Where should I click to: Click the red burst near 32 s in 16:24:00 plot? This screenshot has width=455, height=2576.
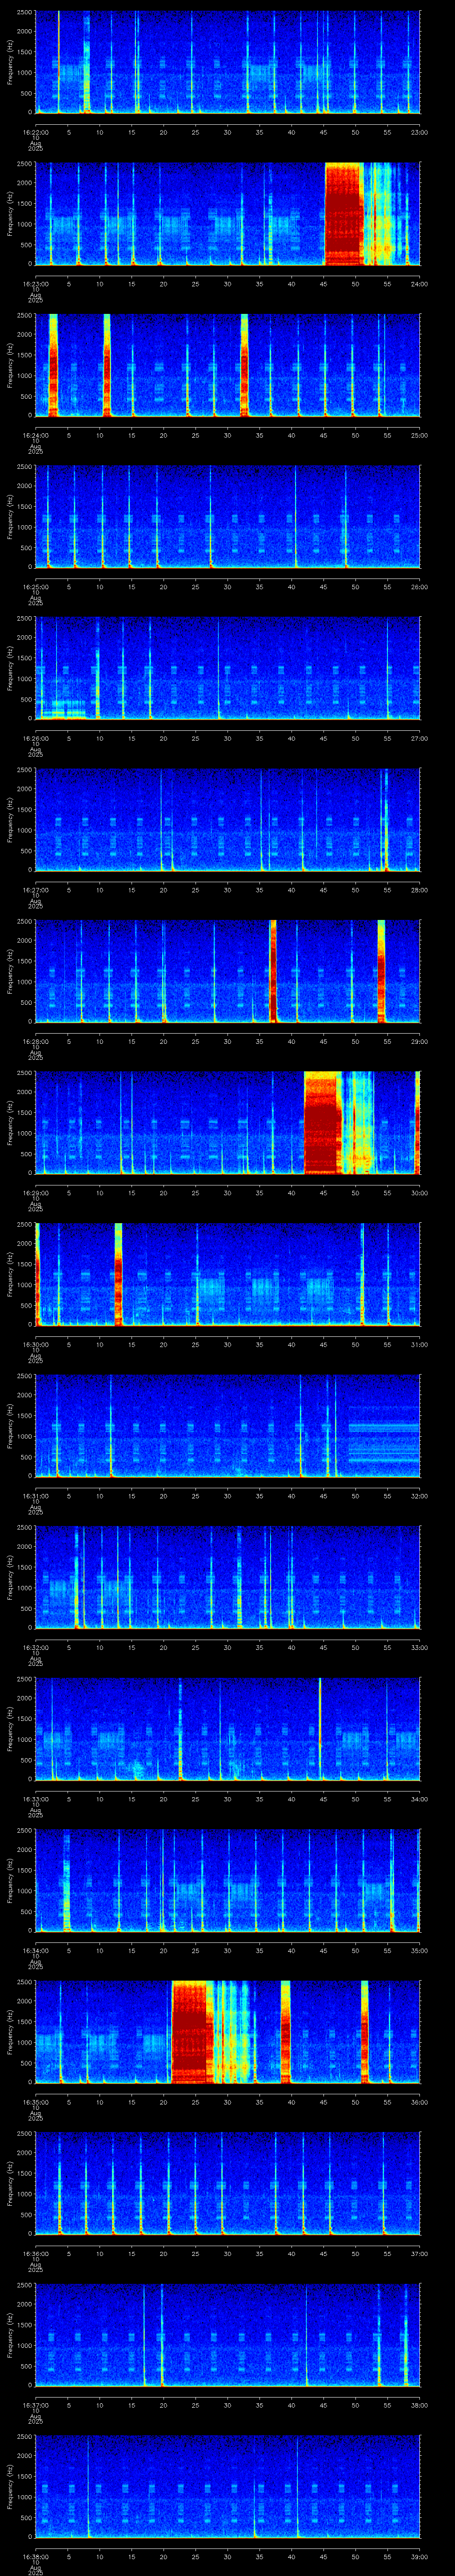[244, 365]
